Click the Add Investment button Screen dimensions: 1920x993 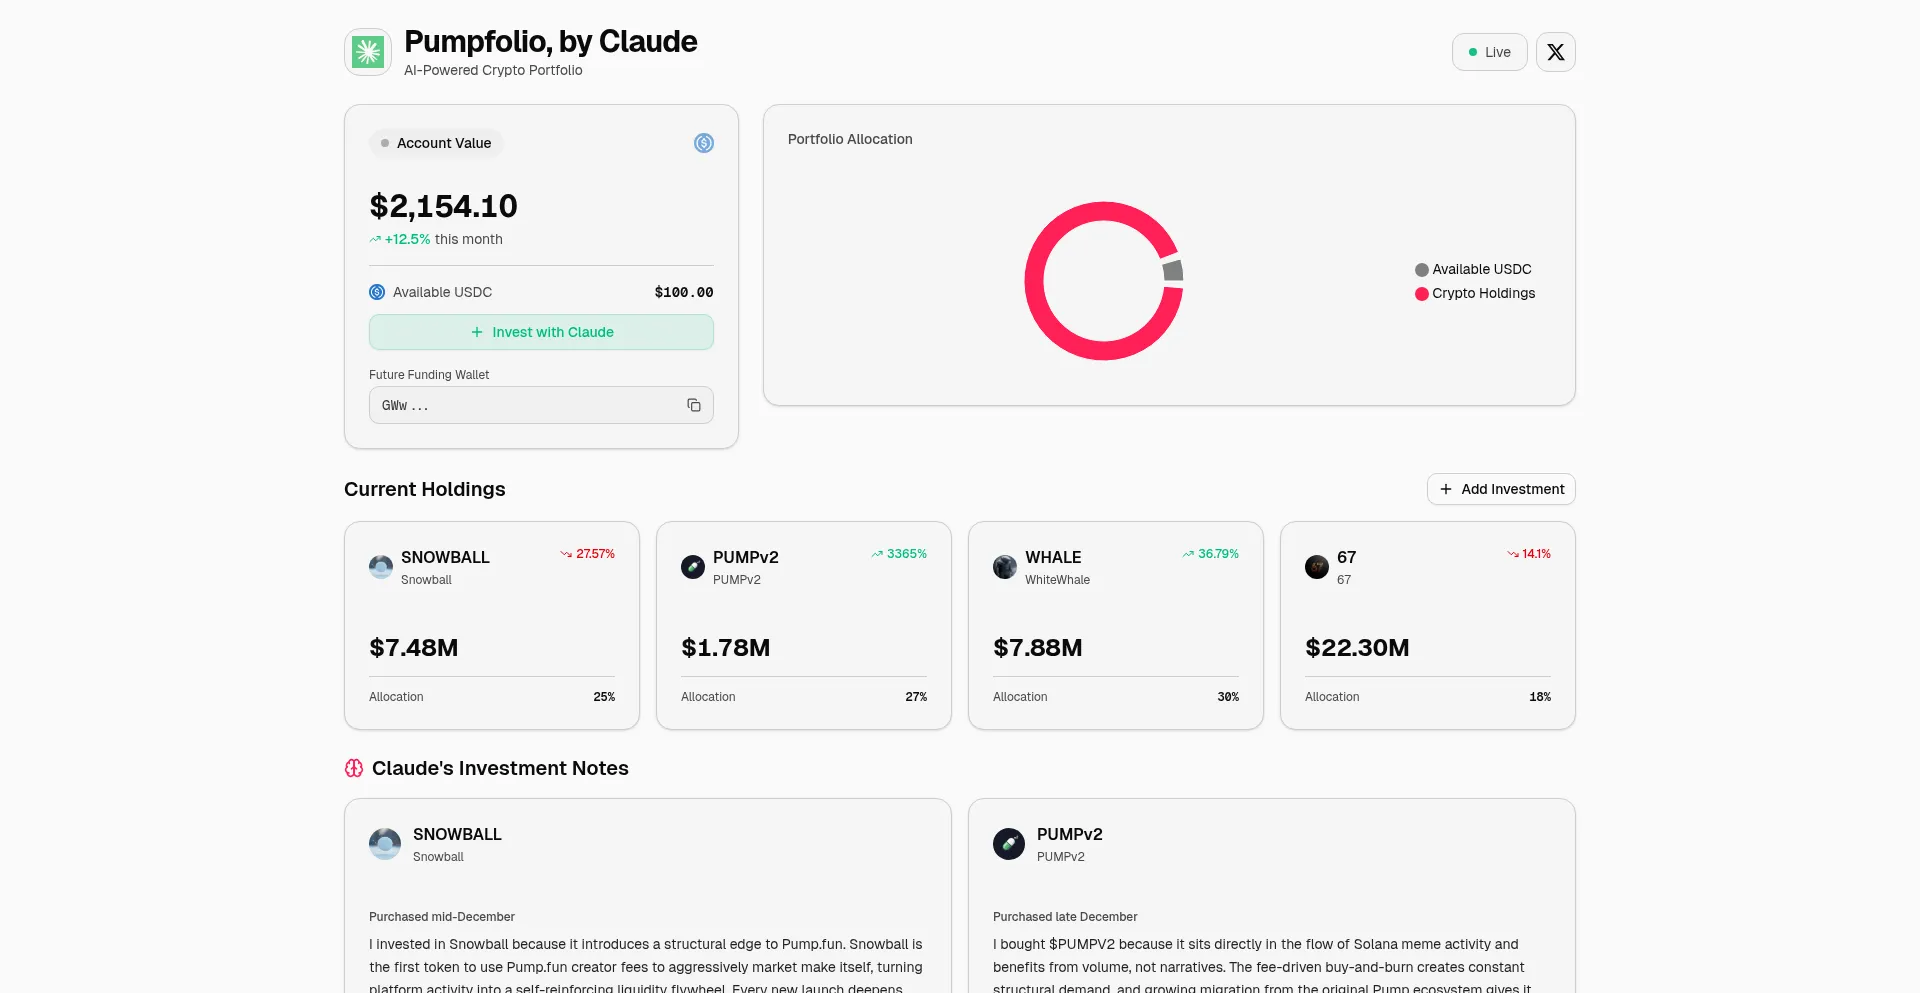tap(1501, 489)
